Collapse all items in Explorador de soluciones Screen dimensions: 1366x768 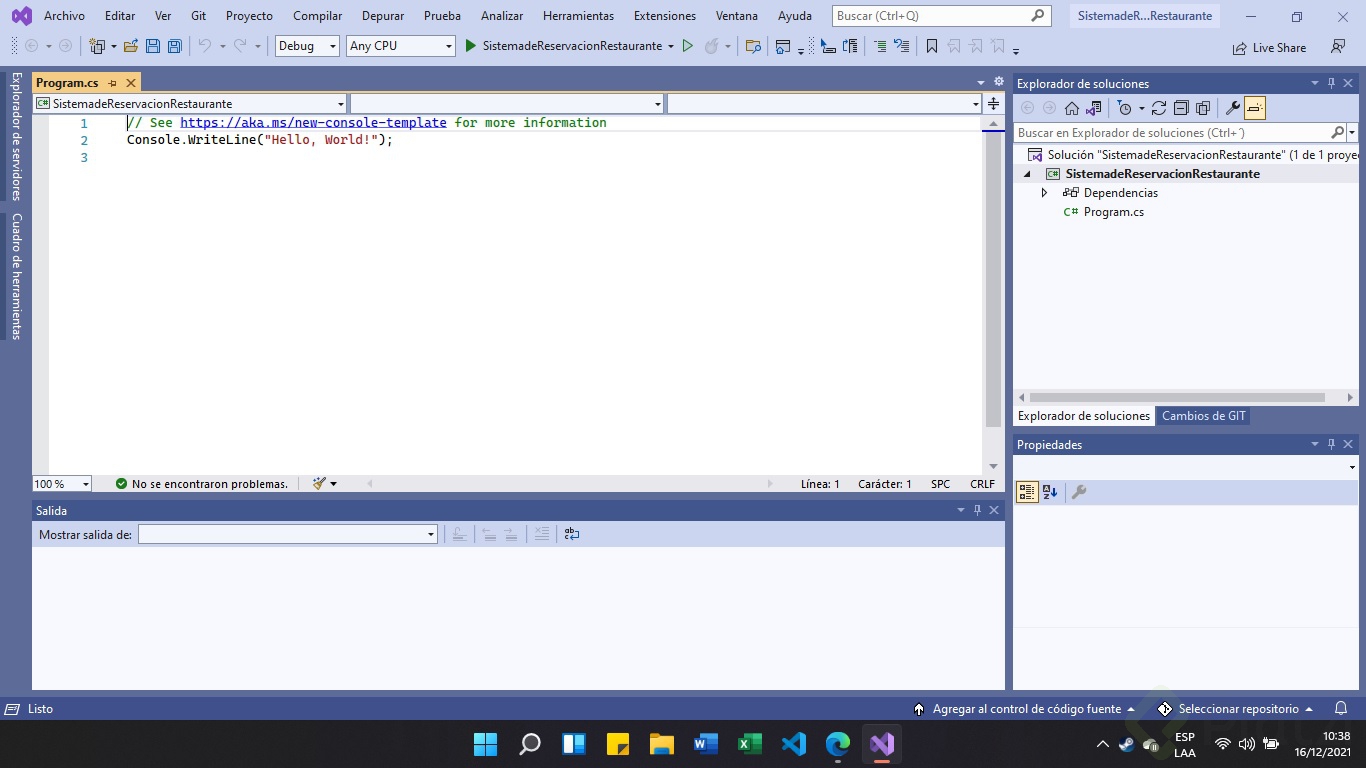[1181, 108]
